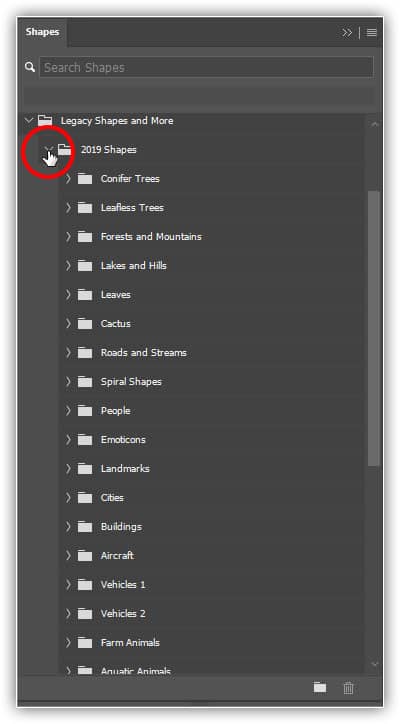Select the Emoticons folder icon
Viewport: 400px width, 724px height.
tap(85, 440)
